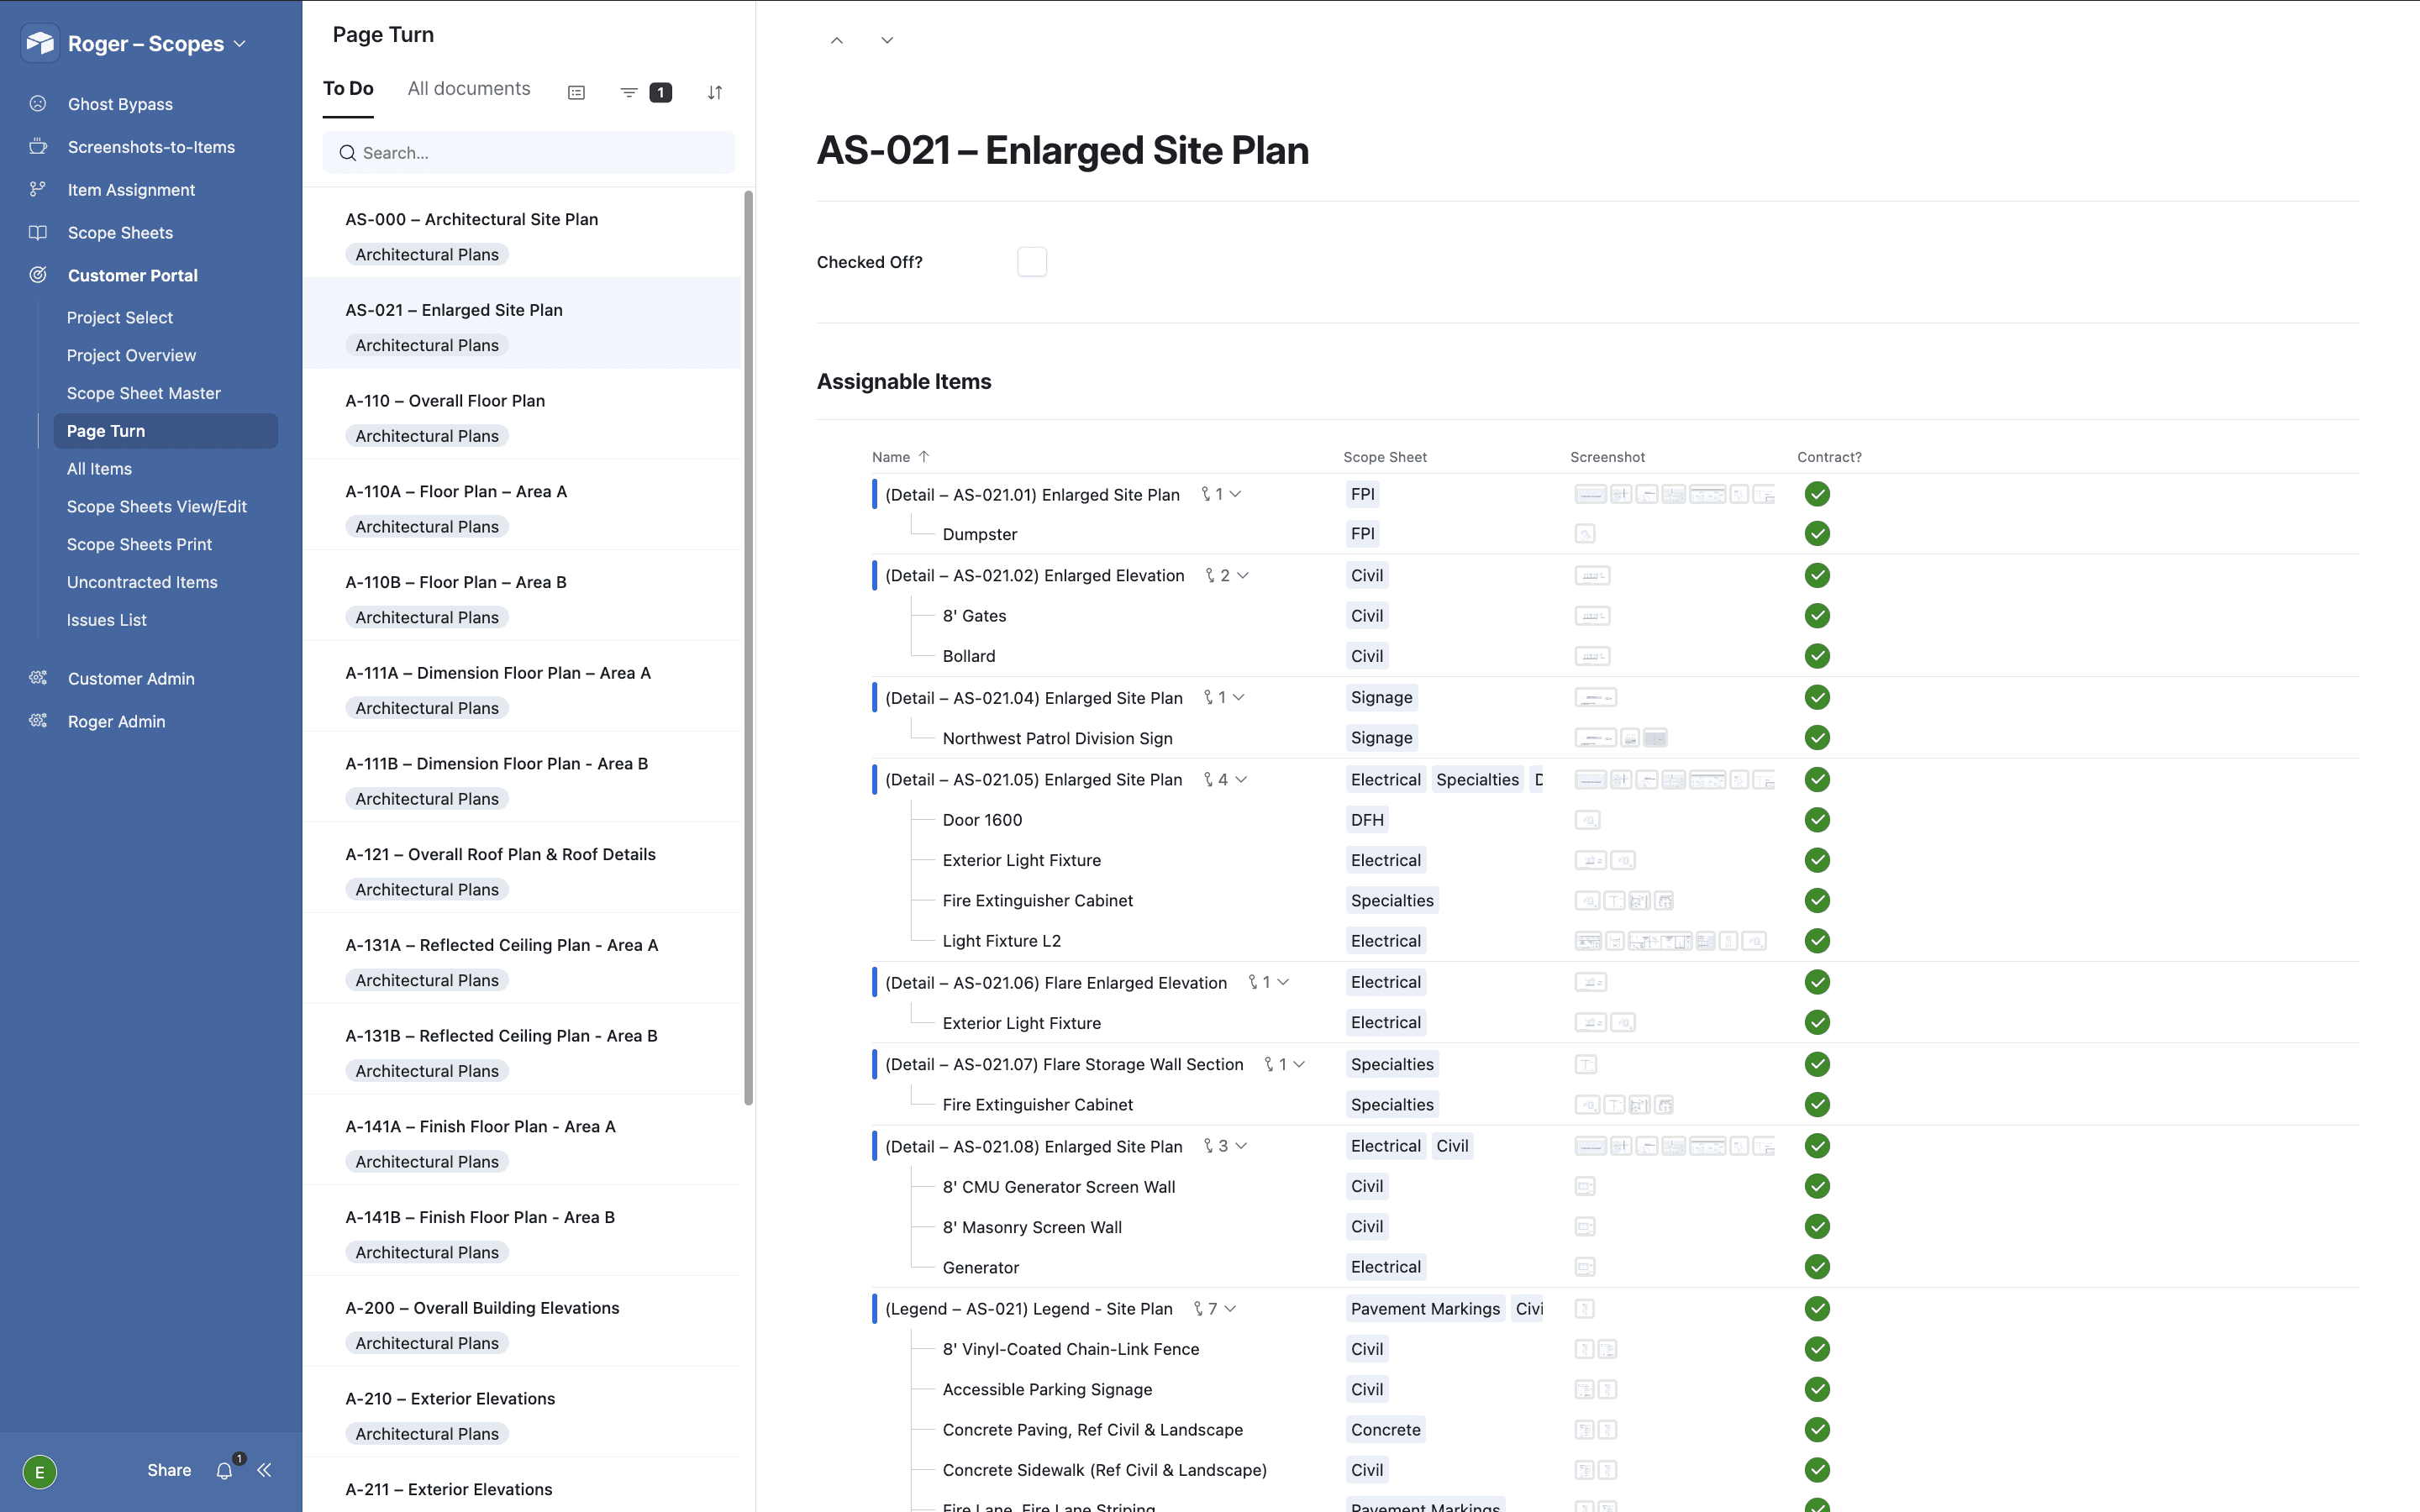Open Uncontracted Items in the sidebar
This screenshot has height=1512, width=2420.
point(142,582)
